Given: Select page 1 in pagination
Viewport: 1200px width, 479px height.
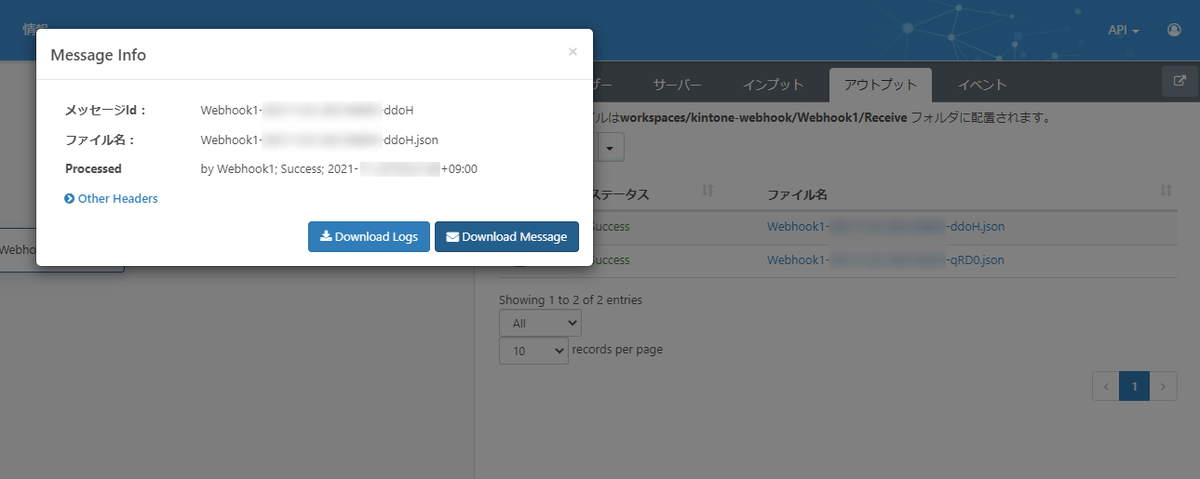Looking at the screenshot, I should click(1135, 386).
